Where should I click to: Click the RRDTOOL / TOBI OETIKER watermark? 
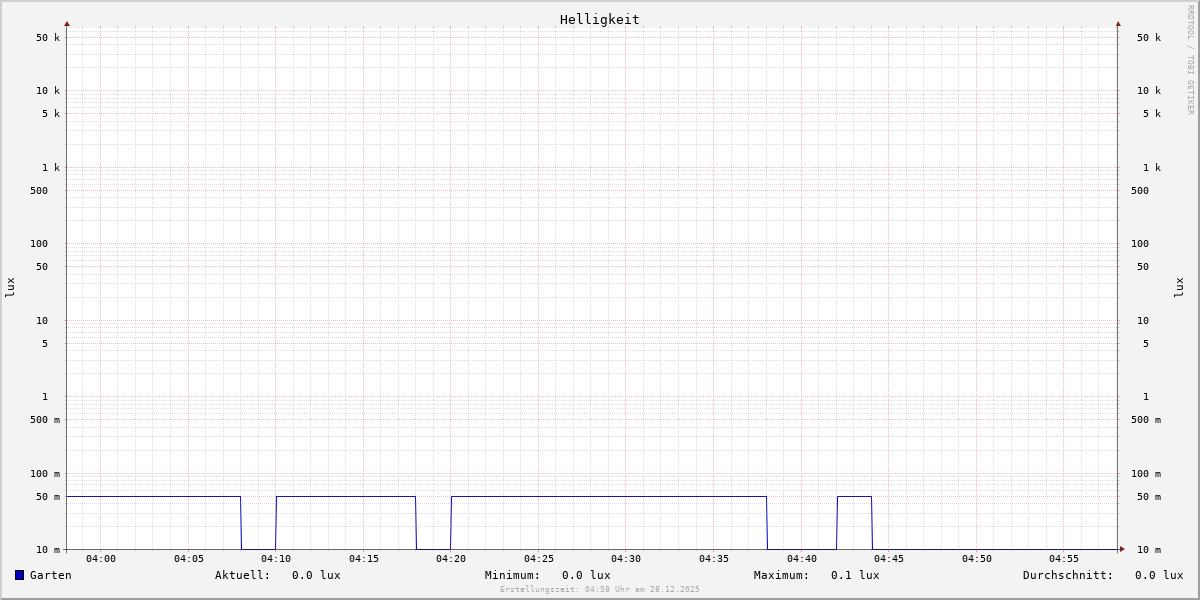pos(1190,60)
